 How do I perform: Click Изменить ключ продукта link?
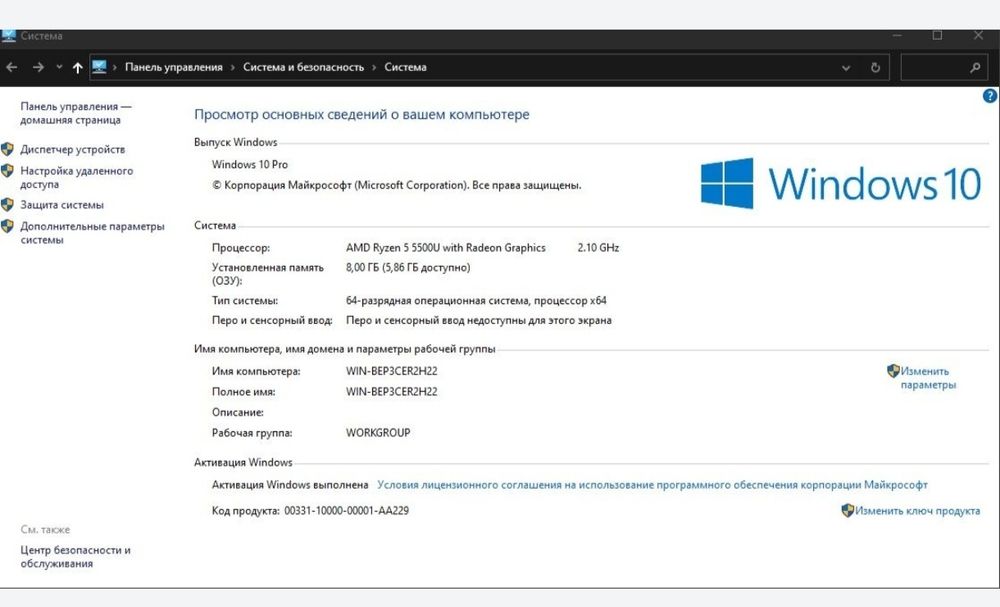(x=917, y=511)
